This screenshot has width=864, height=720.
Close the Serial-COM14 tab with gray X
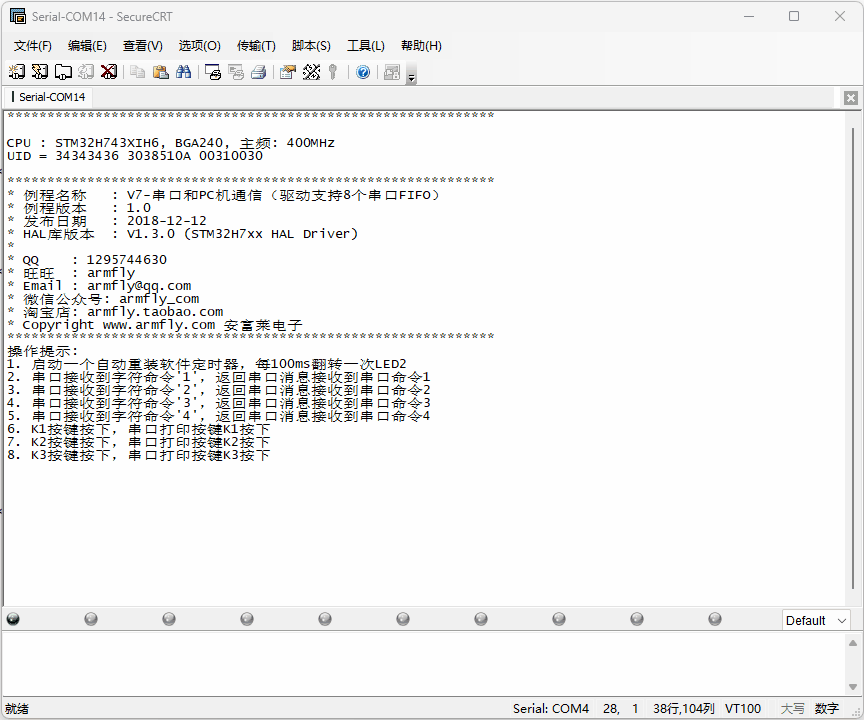tap(851, 98)
